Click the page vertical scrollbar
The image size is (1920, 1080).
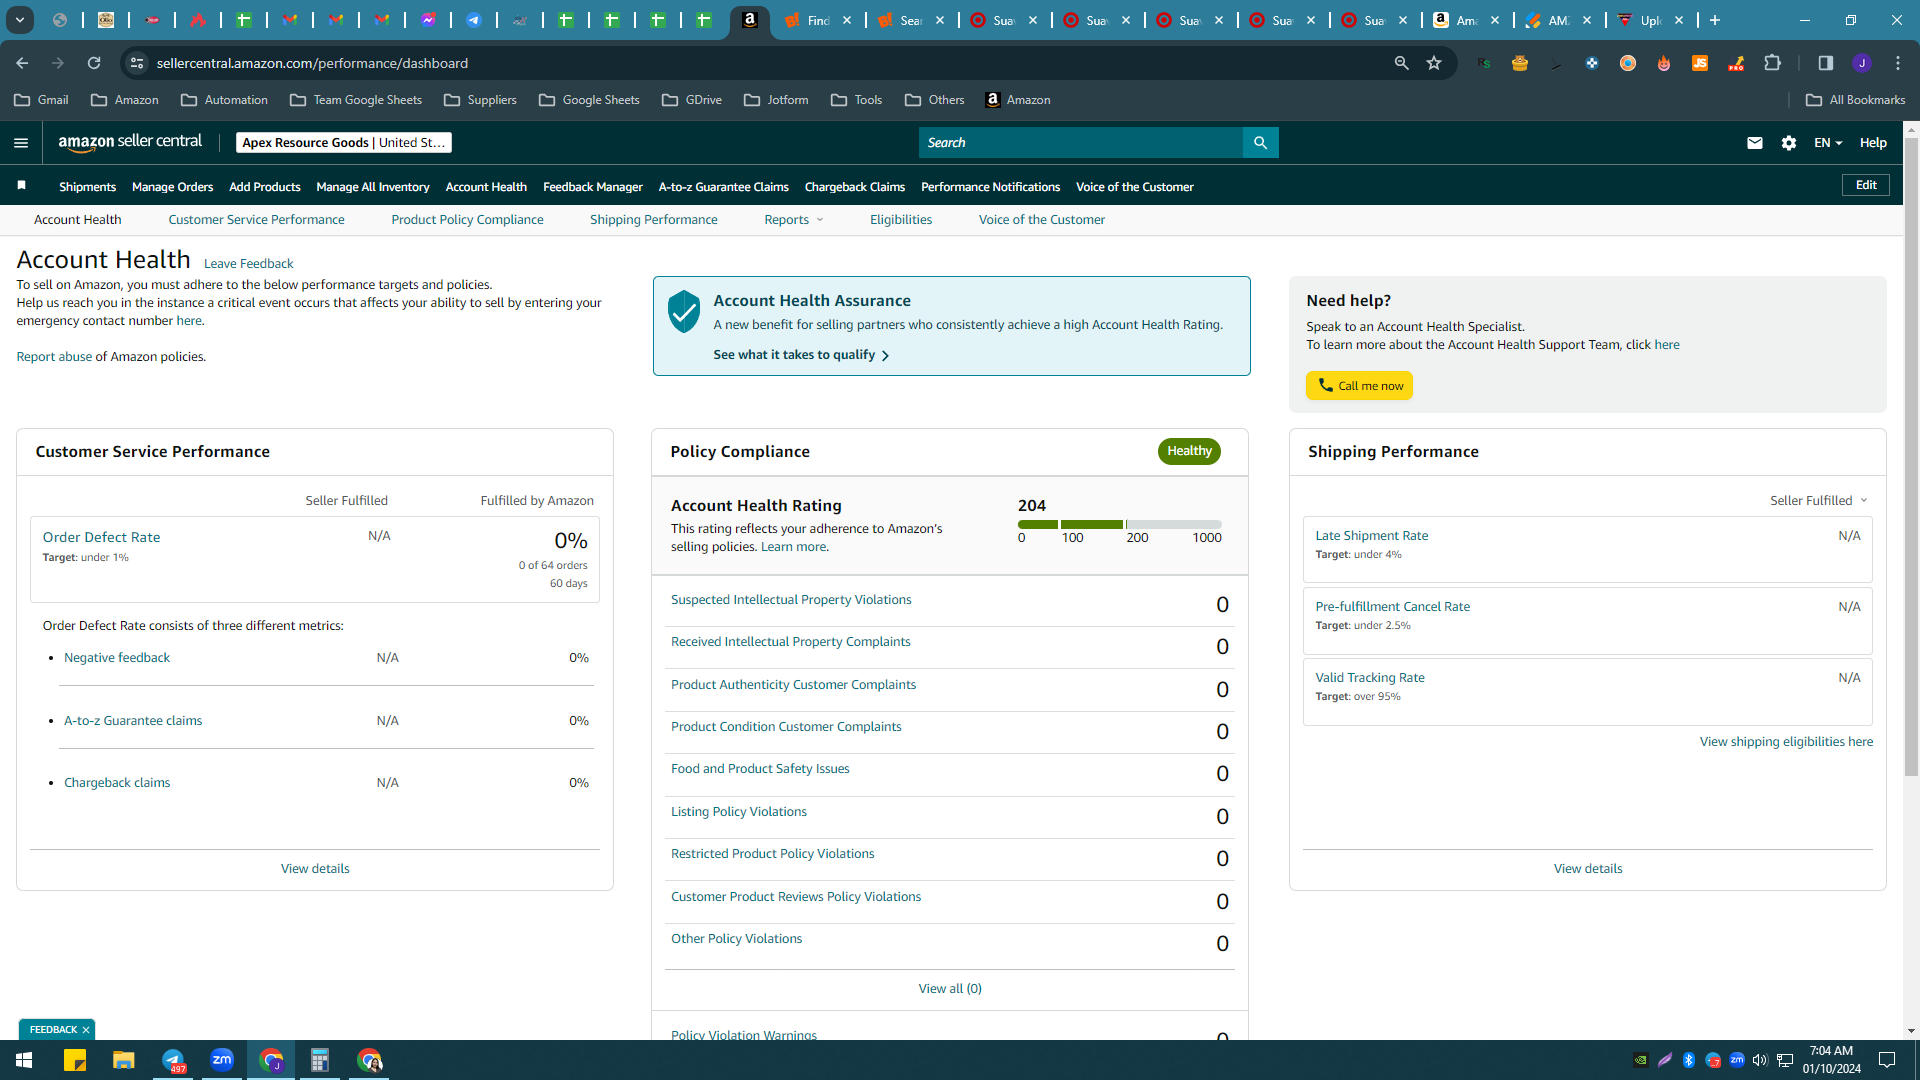[x=1911, y=455]
